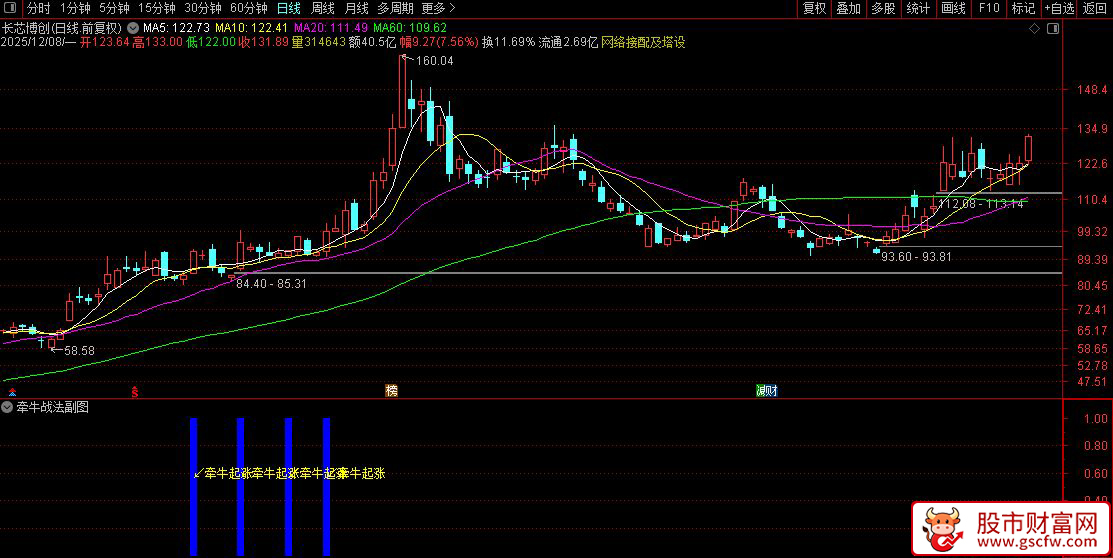This screenshot has height=558, width=1113.
Task: Click the diamond icon above the price axis
Action: coord(1034,28)
